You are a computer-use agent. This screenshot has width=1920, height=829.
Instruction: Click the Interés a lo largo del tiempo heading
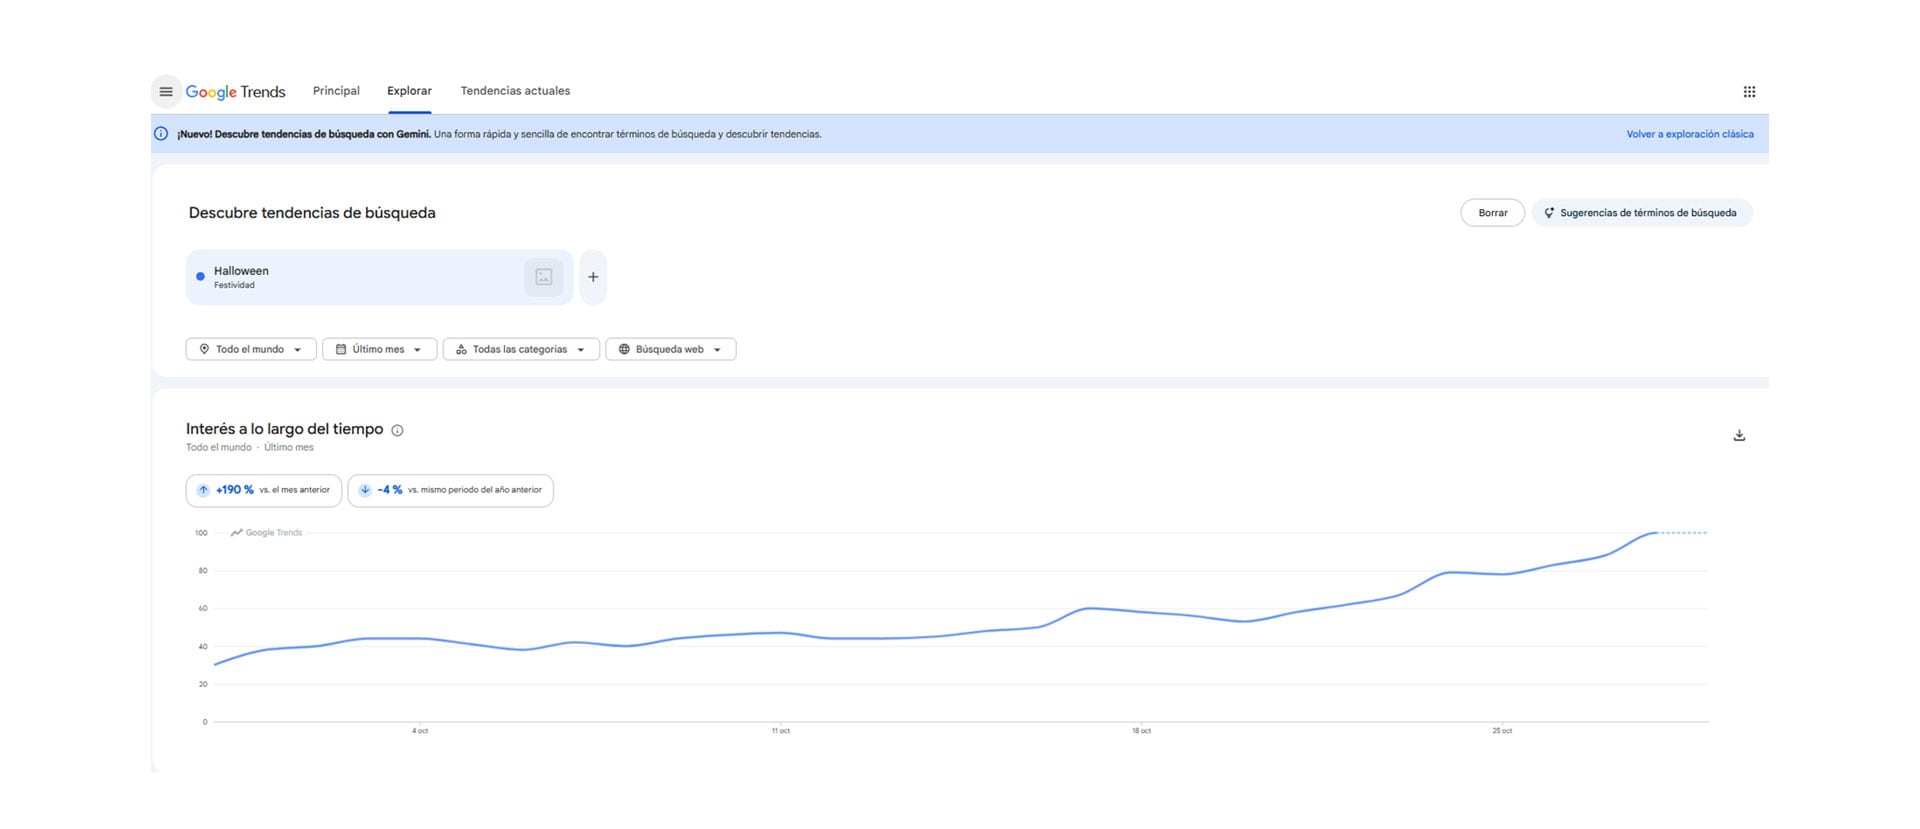coord(285,429)
